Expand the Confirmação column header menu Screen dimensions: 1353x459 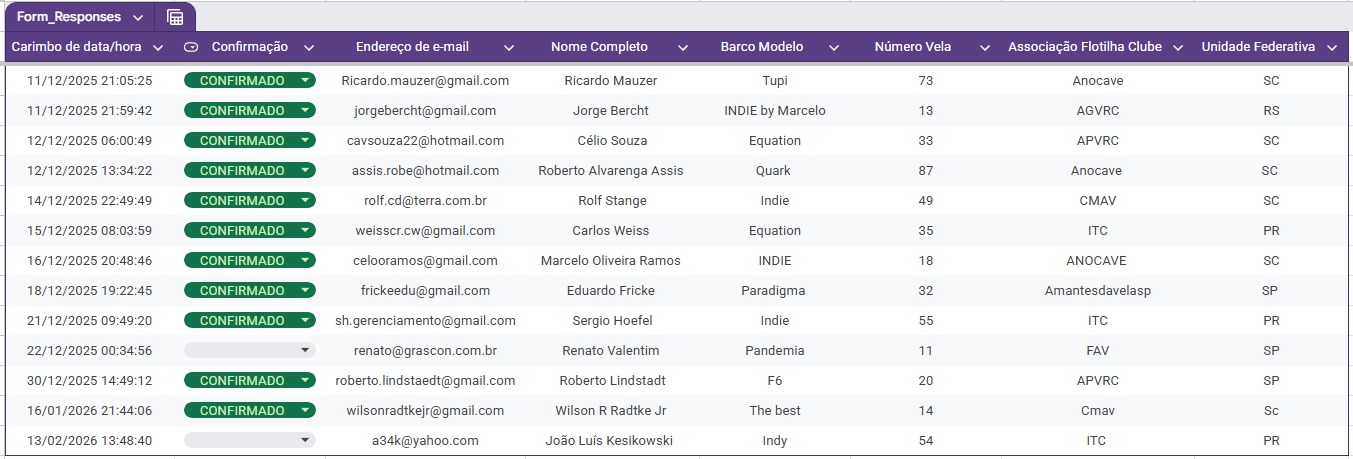point(309,47)
